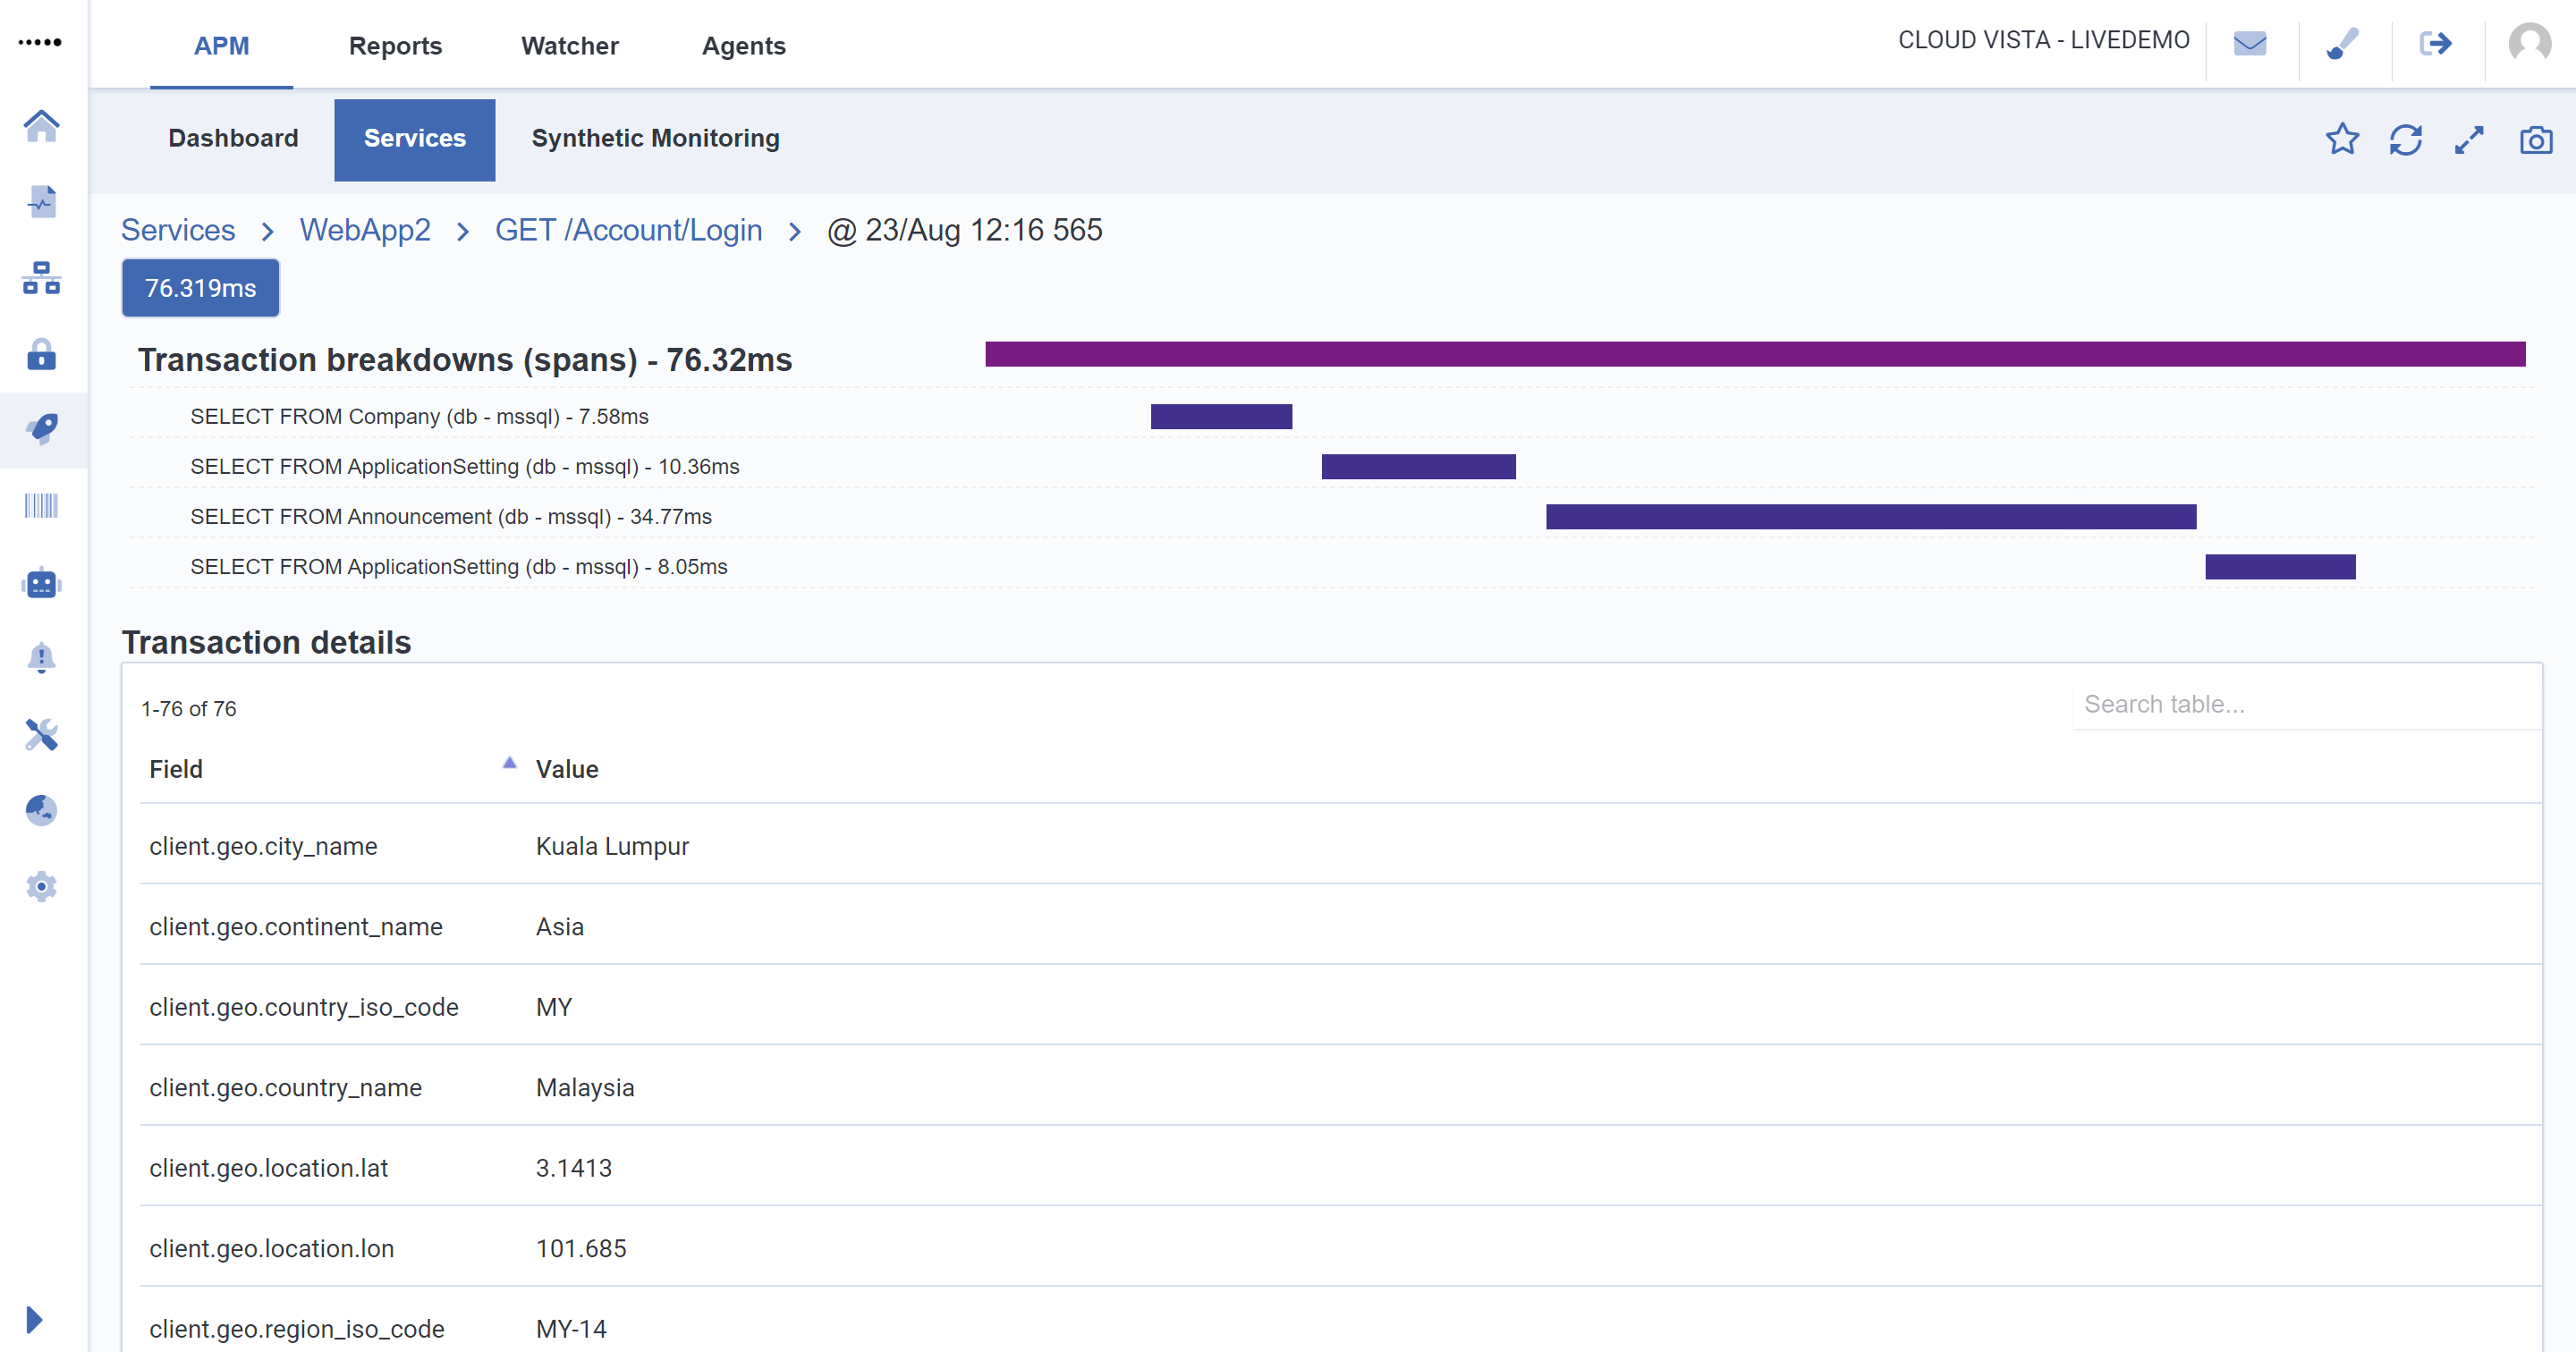Toggle fullscreen with expand arrows icon
Viewport: 2576px width, 1352px height.
(2469, 139)
